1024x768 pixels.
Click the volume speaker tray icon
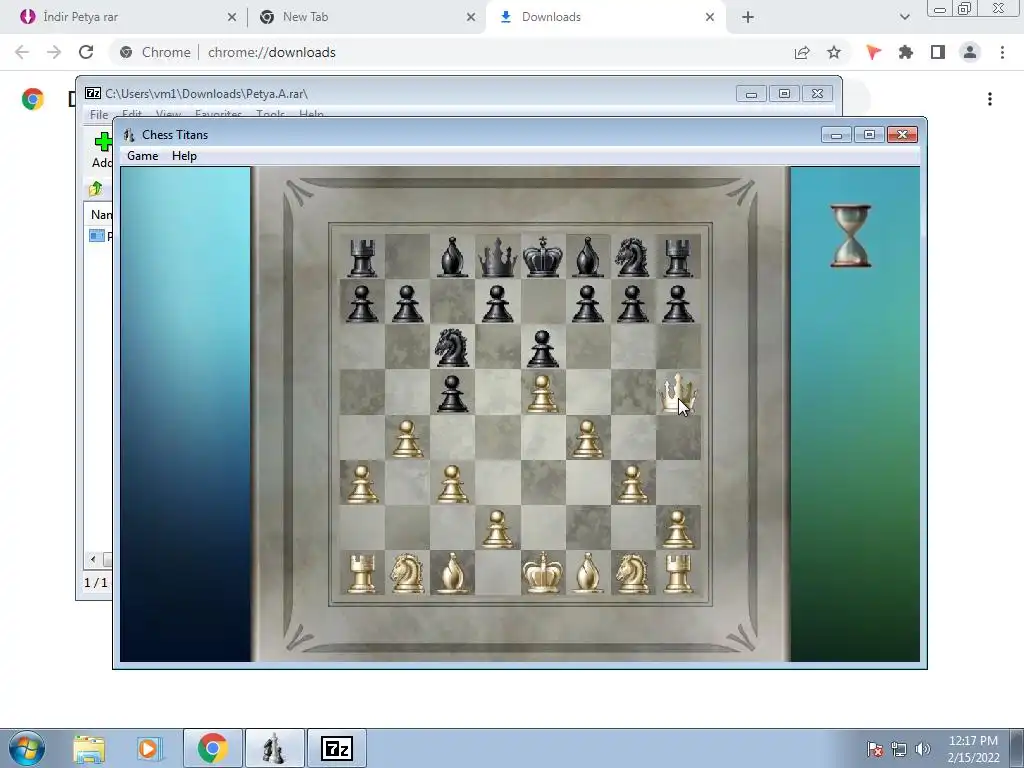[x=923, y=749]
